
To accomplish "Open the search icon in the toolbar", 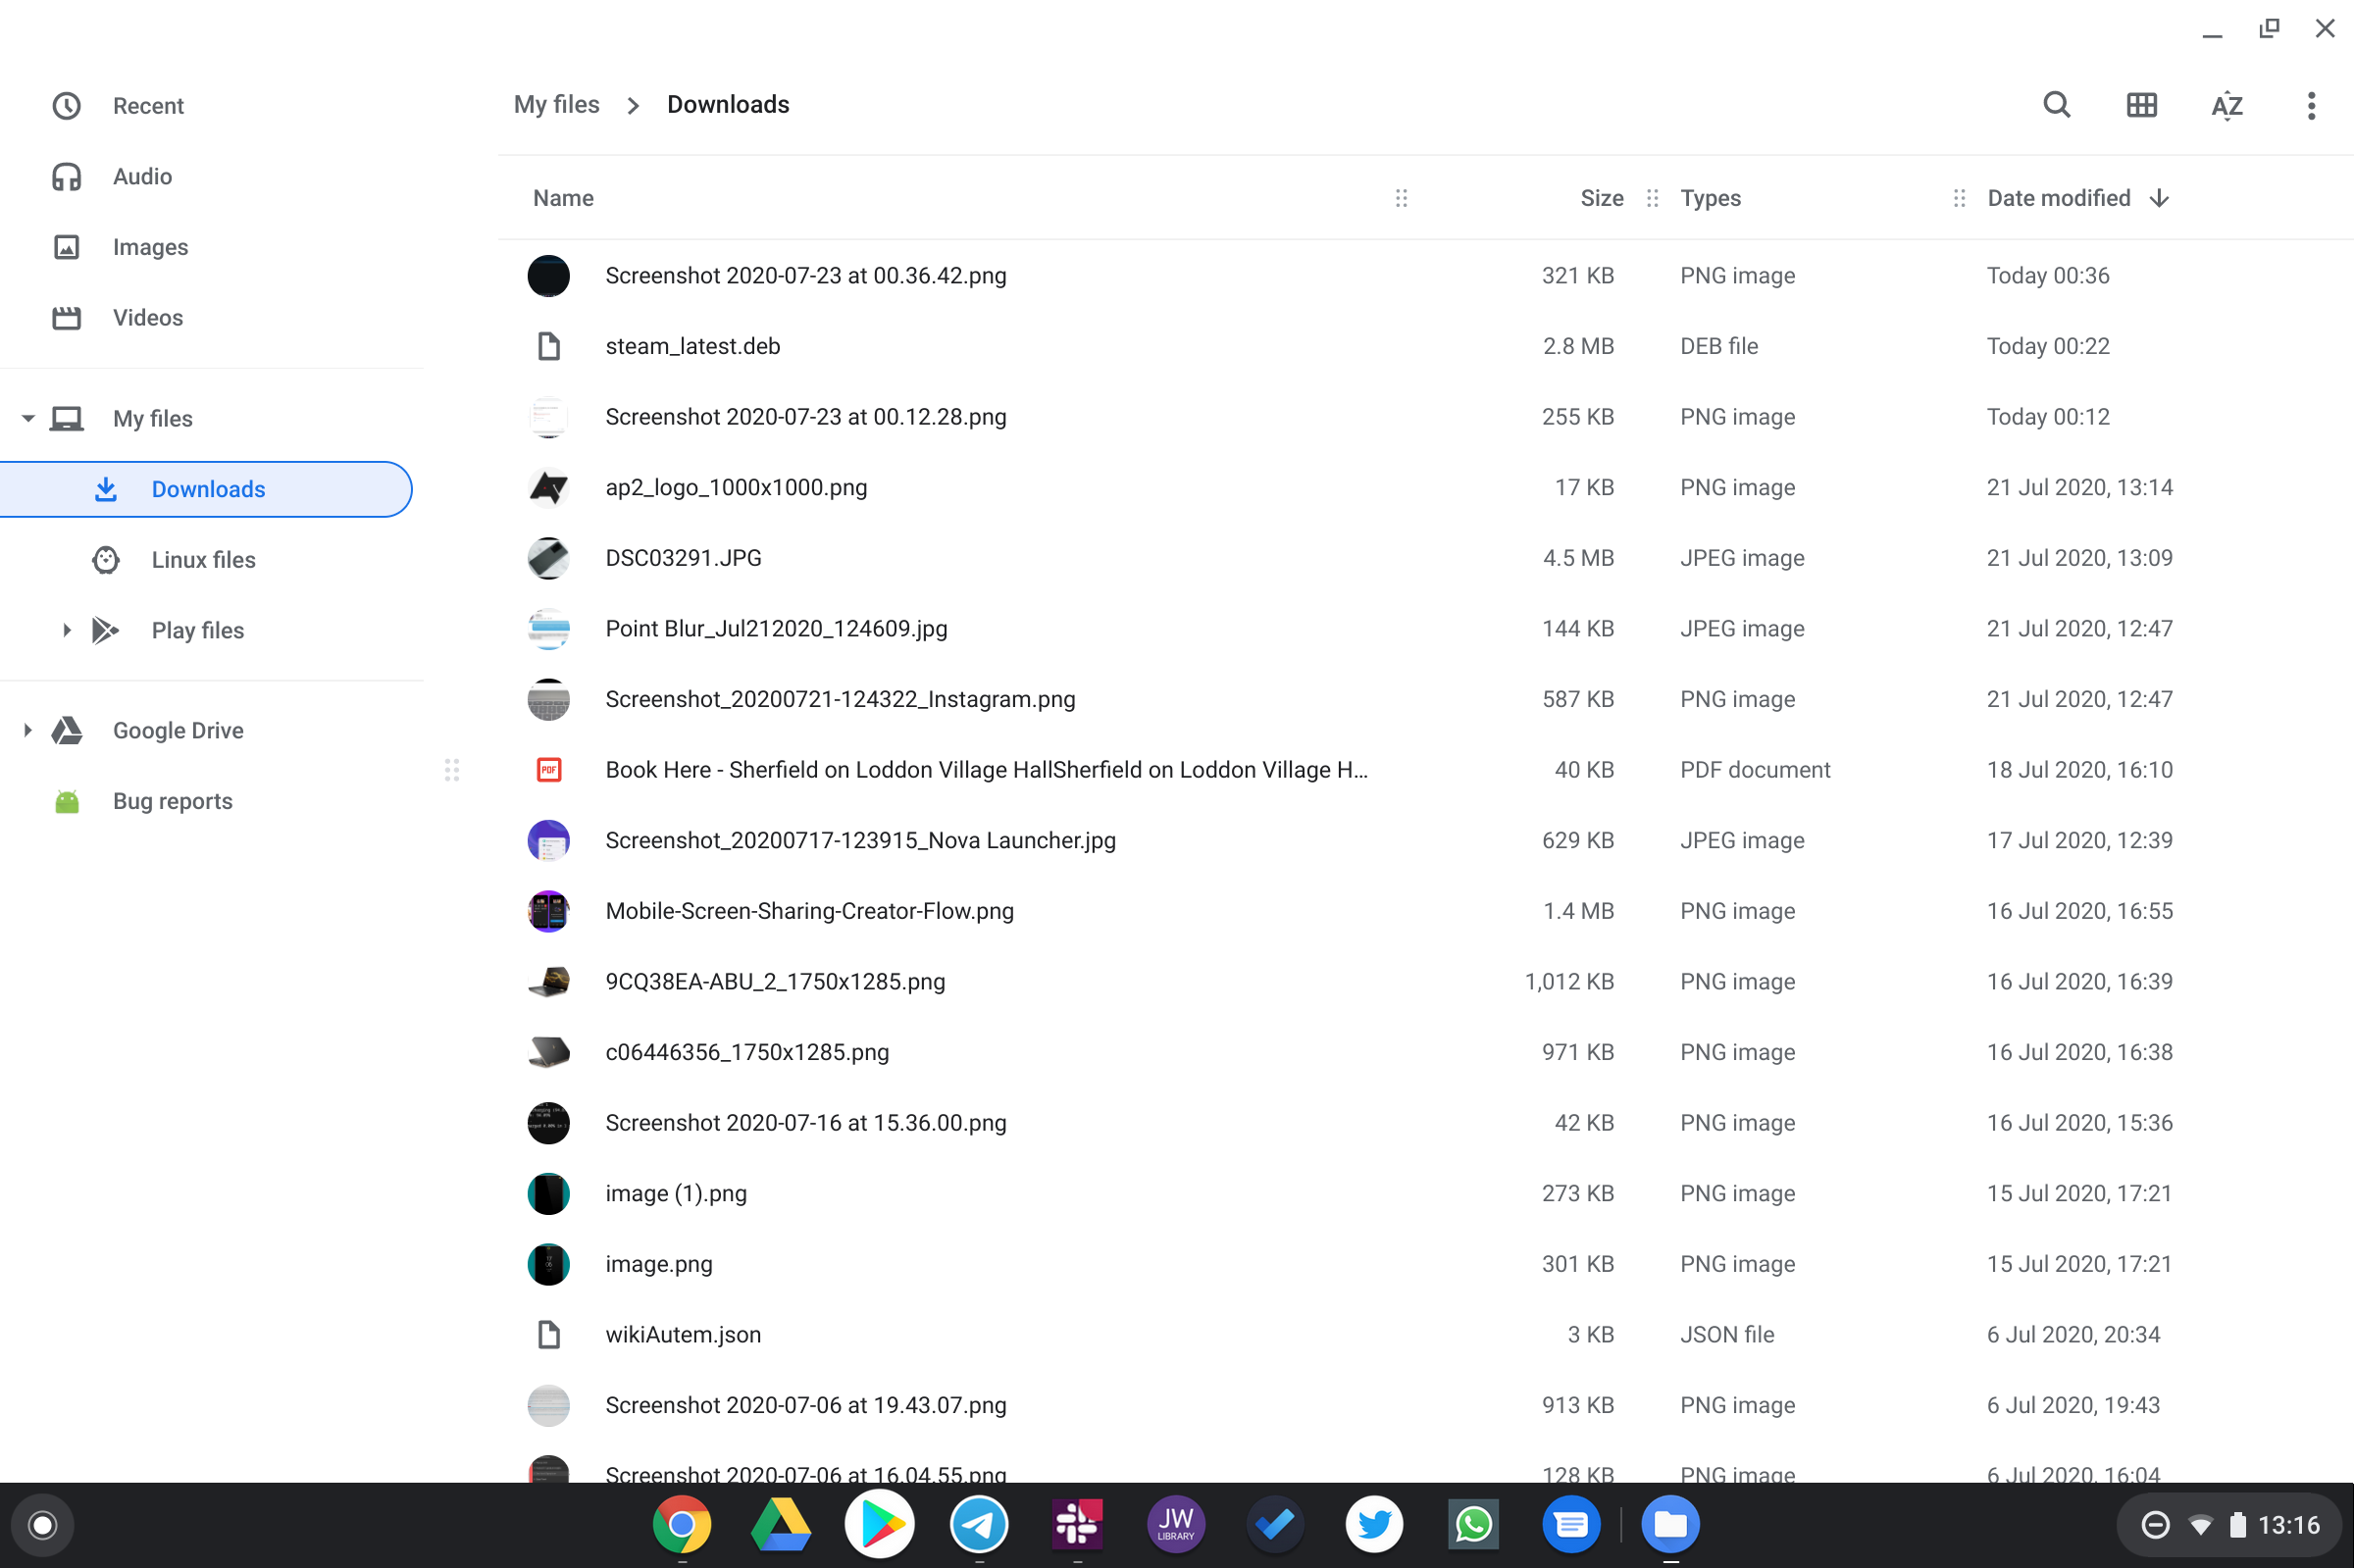I will point(2057,104).
